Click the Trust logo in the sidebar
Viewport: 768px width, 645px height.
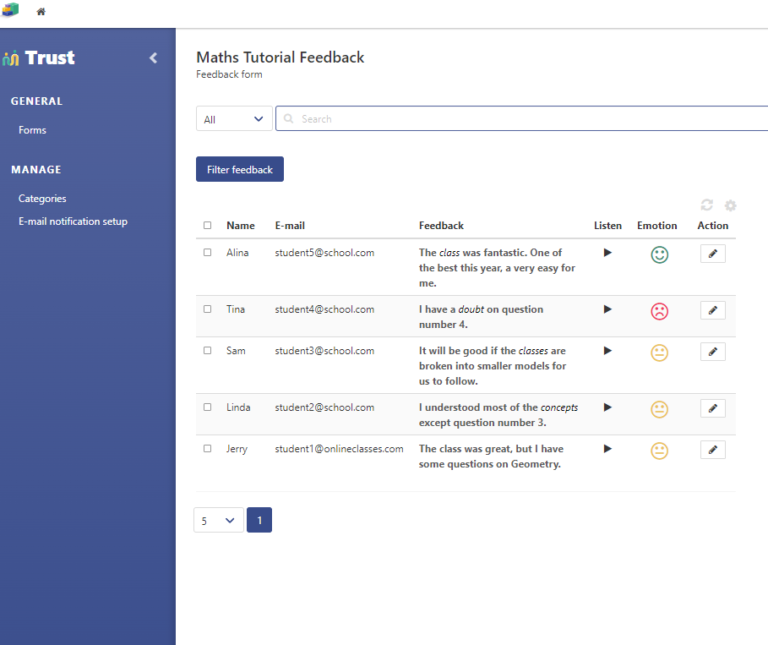point(39,58)
